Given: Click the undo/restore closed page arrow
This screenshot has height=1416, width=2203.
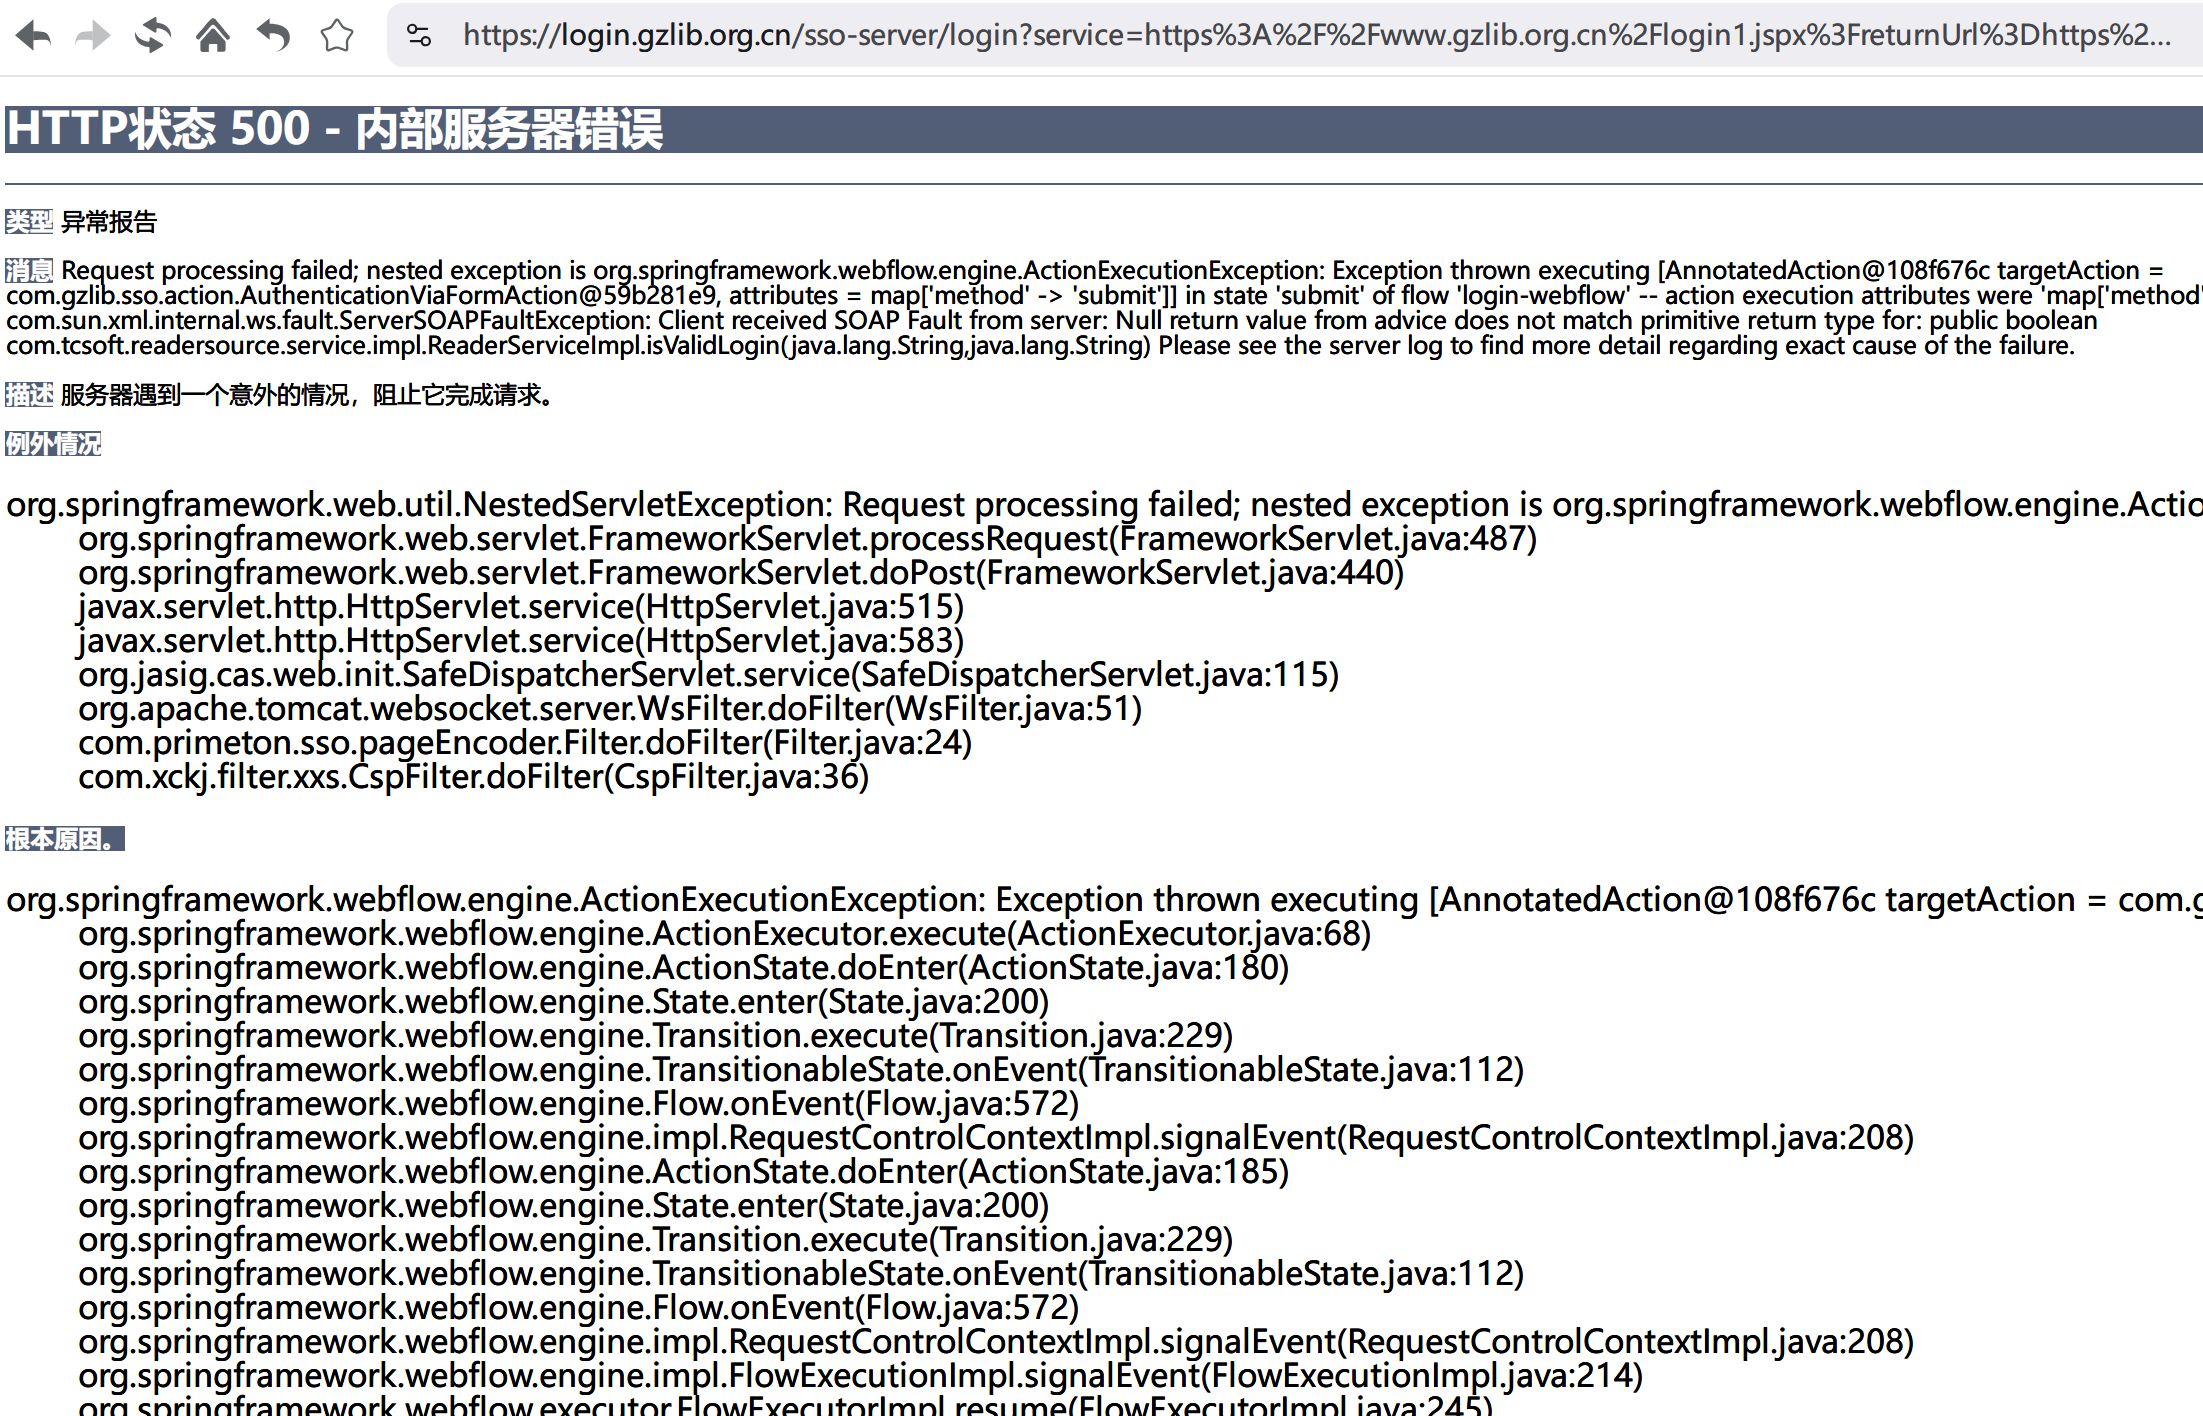Looking at the screenshot, I should tap(273, 36).
